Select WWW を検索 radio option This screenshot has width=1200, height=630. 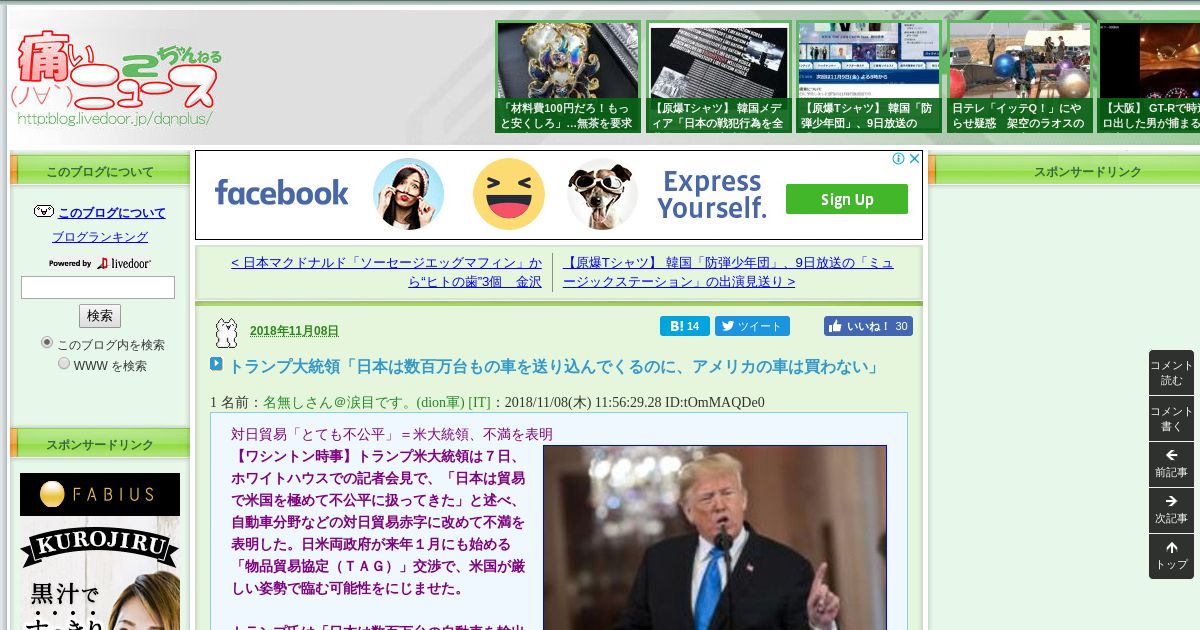(64, 364)
